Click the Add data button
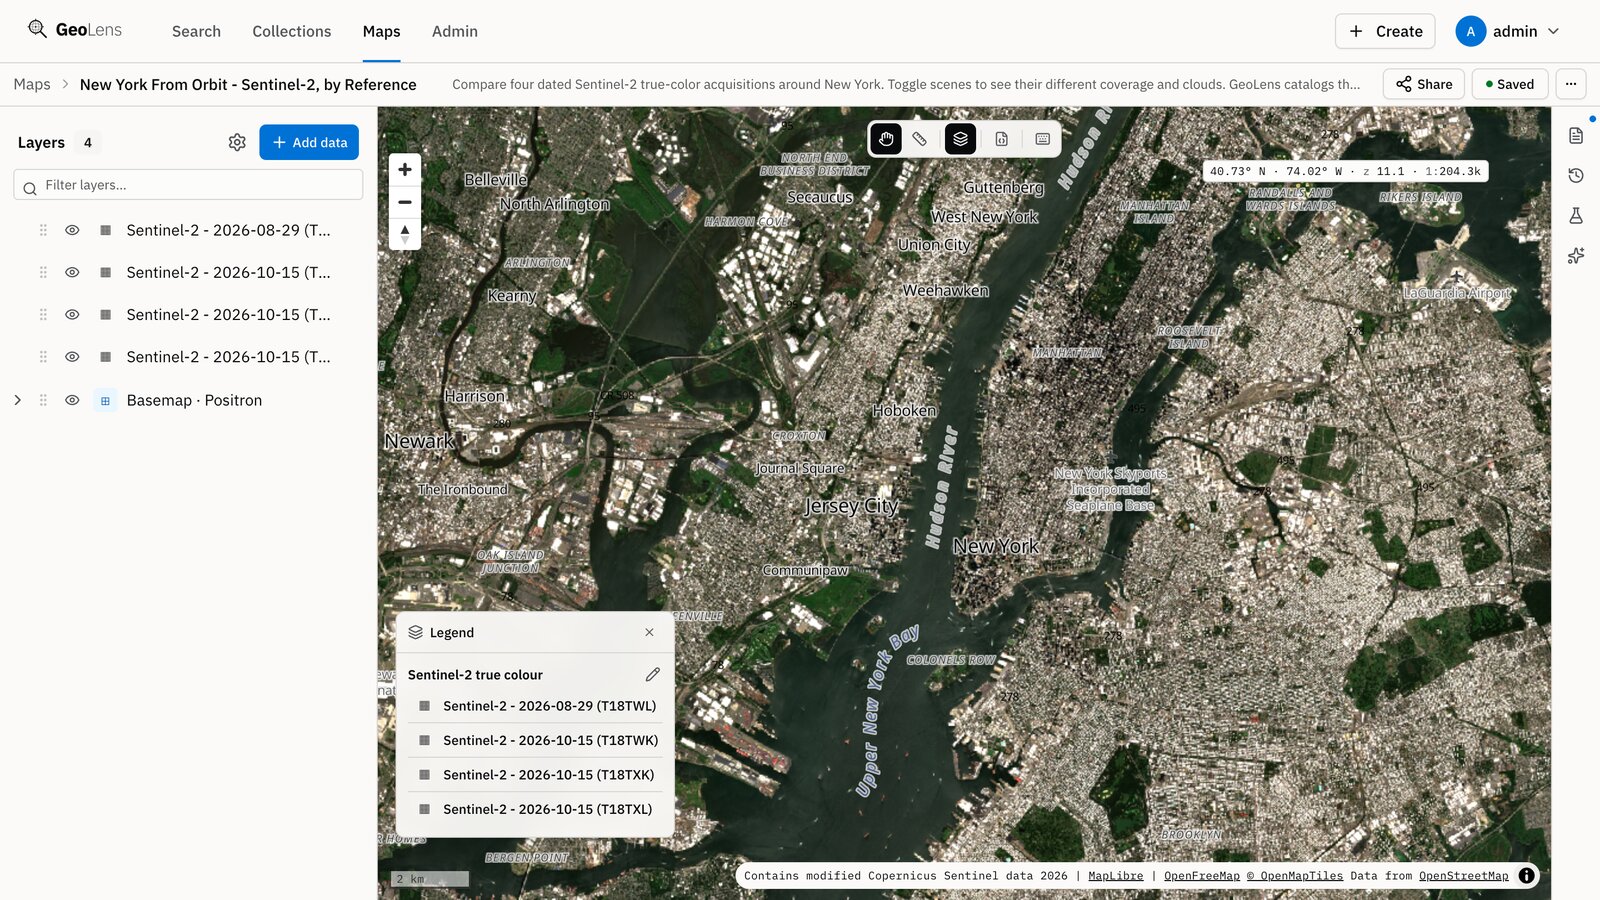The width and height of the screenshot is (1600, 900). pos(309,142)
